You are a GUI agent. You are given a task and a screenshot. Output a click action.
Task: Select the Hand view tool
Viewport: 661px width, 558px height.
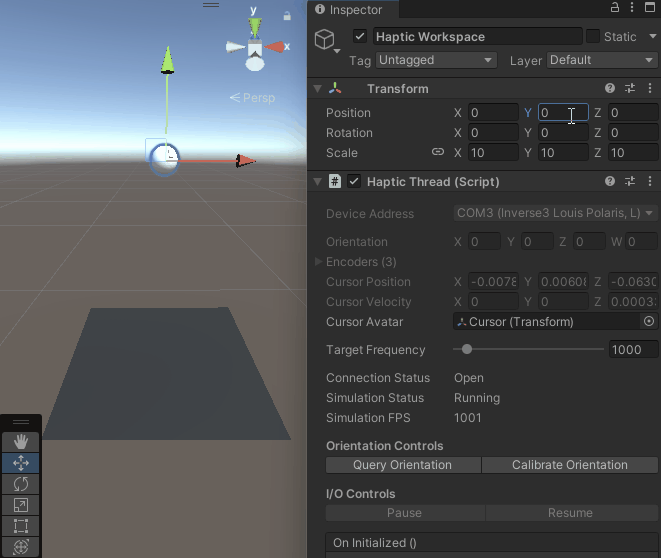(x=21, y=442)
